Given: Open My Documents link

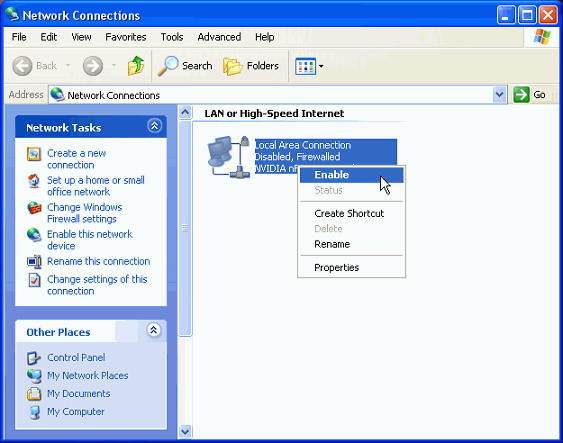Looking at the screenshot, I should click(x=79, y=393).
